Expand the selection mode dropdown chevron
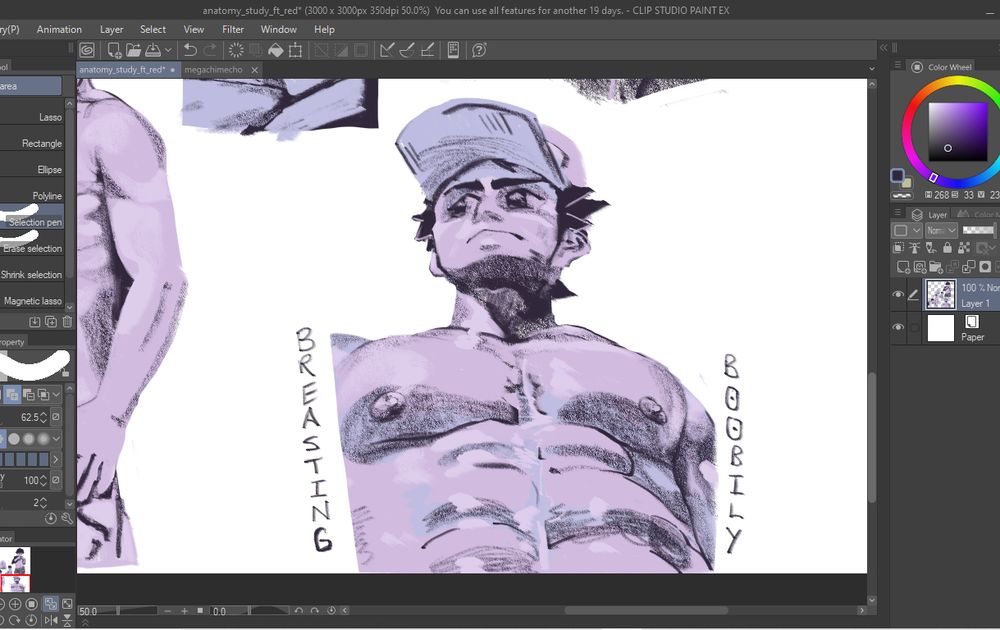This screenshot has width=1000, height=630. (x=56, y=395)
